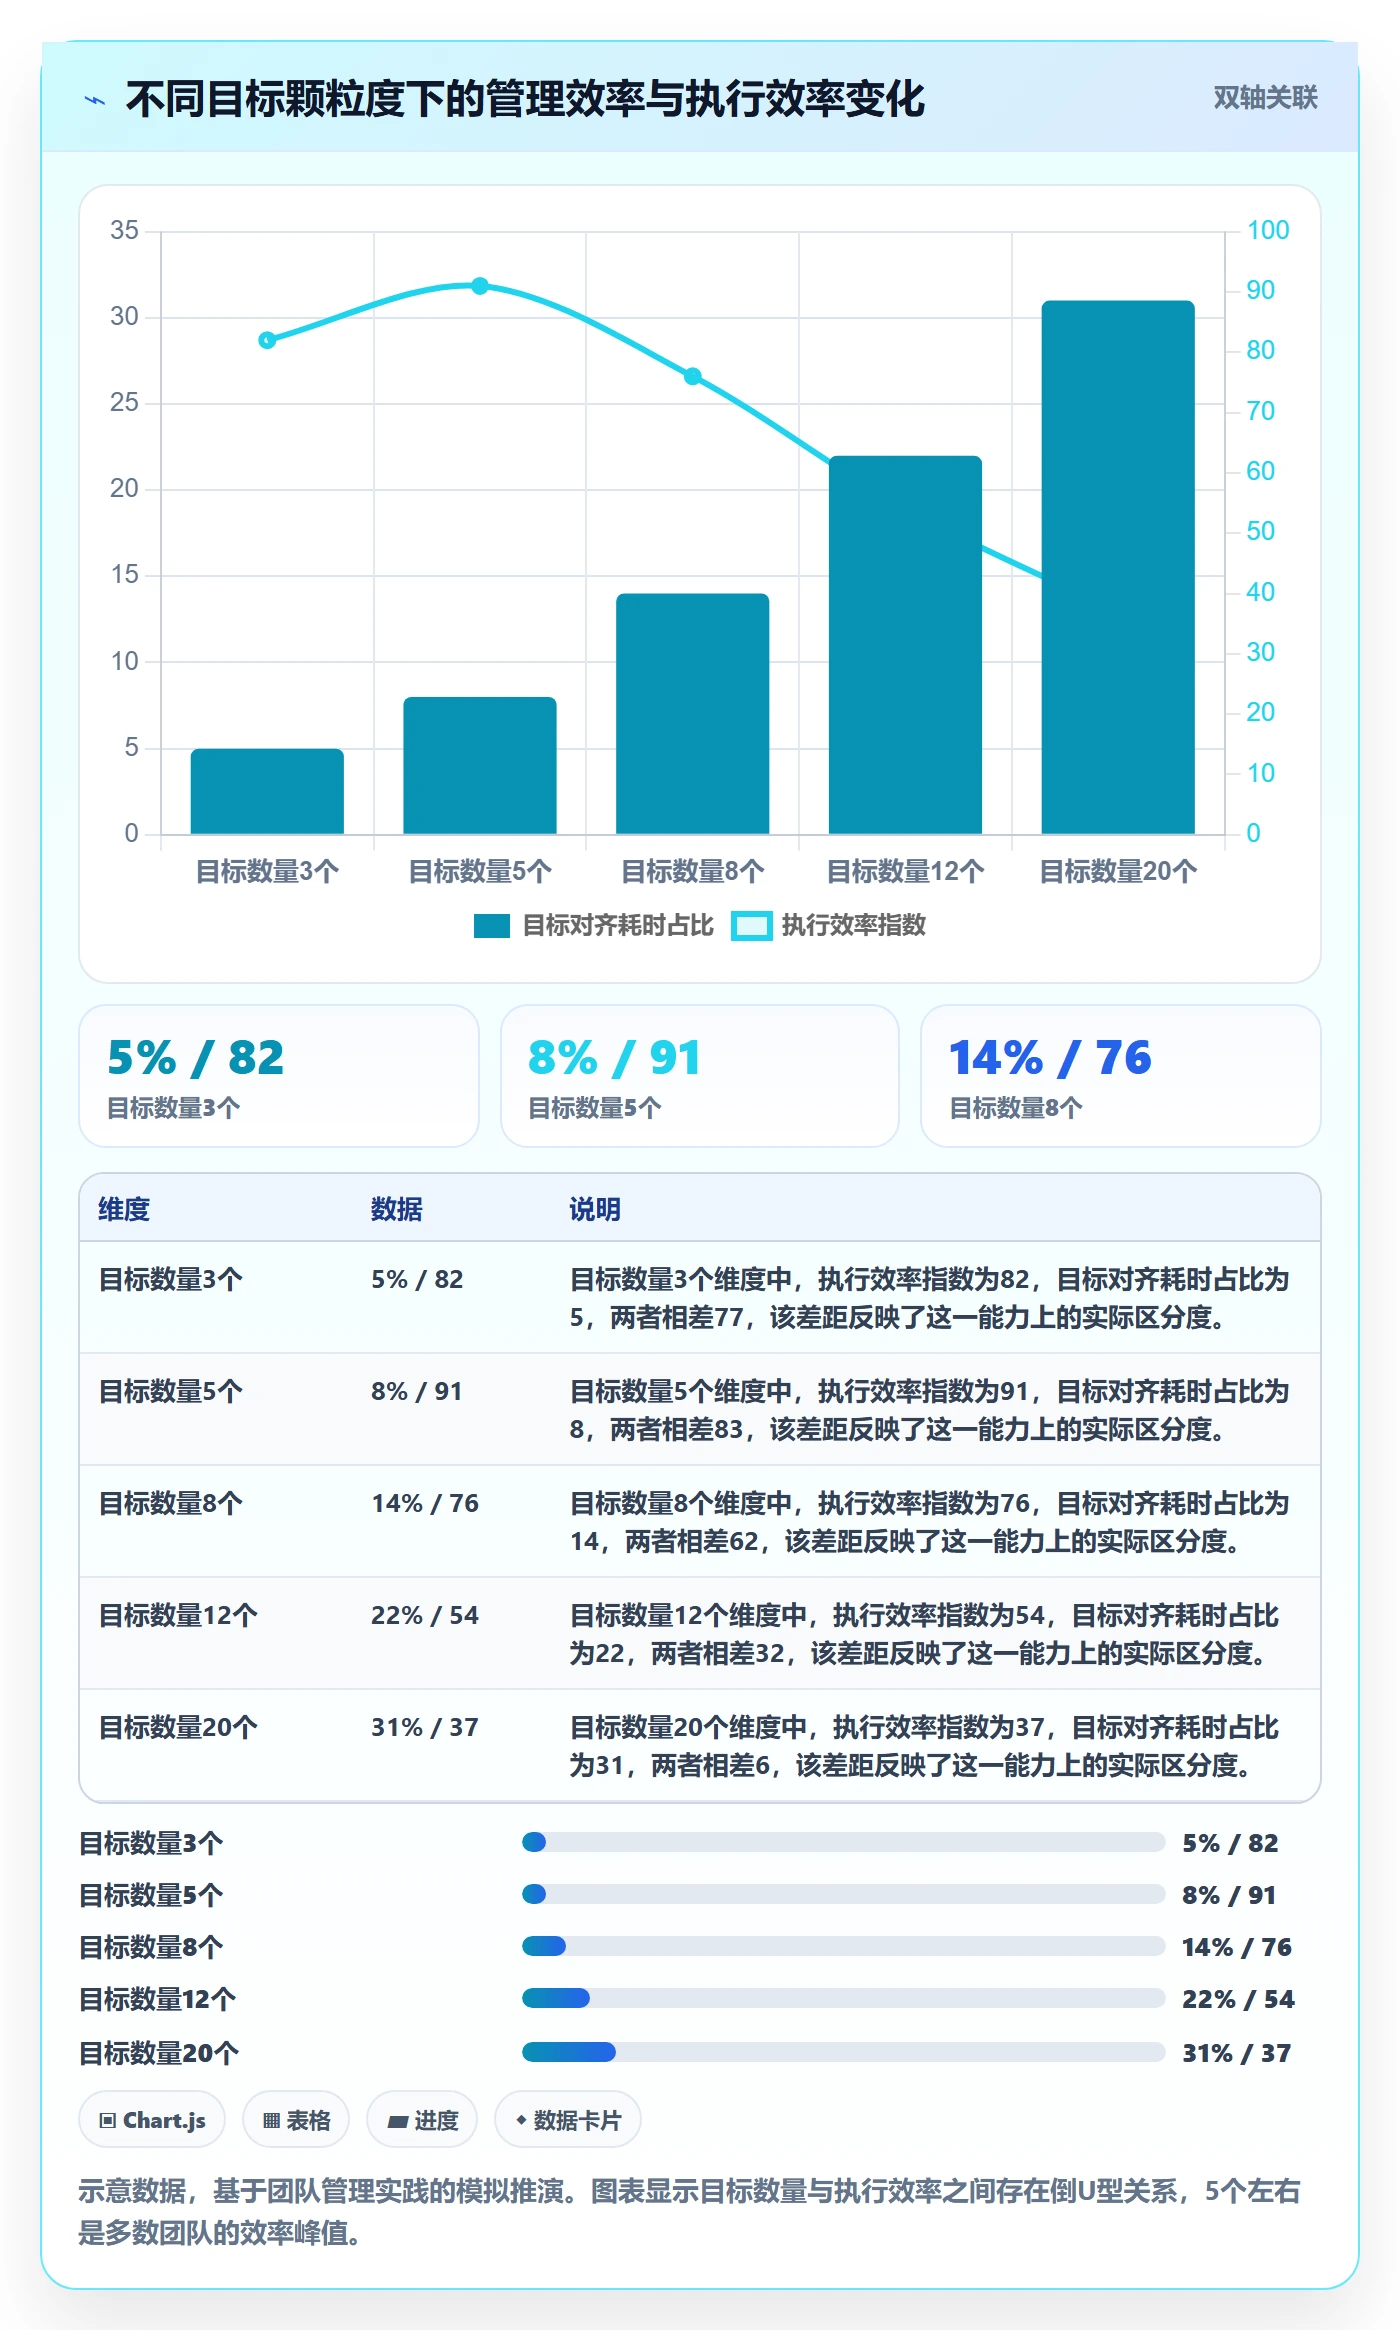
Task: Click the bar for 目标数量5个
Action: click(480, 765)
